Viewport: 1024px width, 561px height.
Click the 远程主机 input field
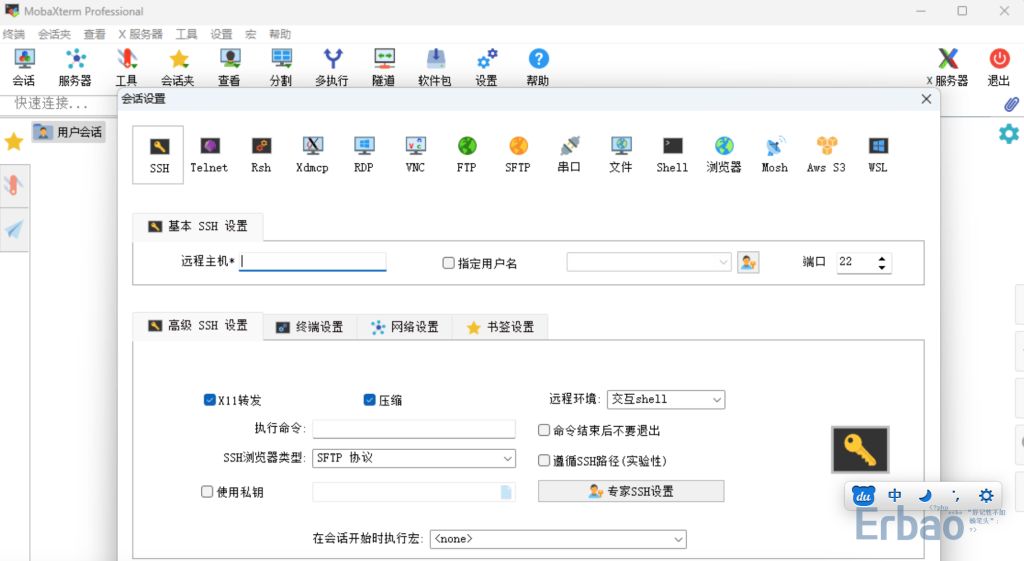pyautogui.click(x=313, y=261)
